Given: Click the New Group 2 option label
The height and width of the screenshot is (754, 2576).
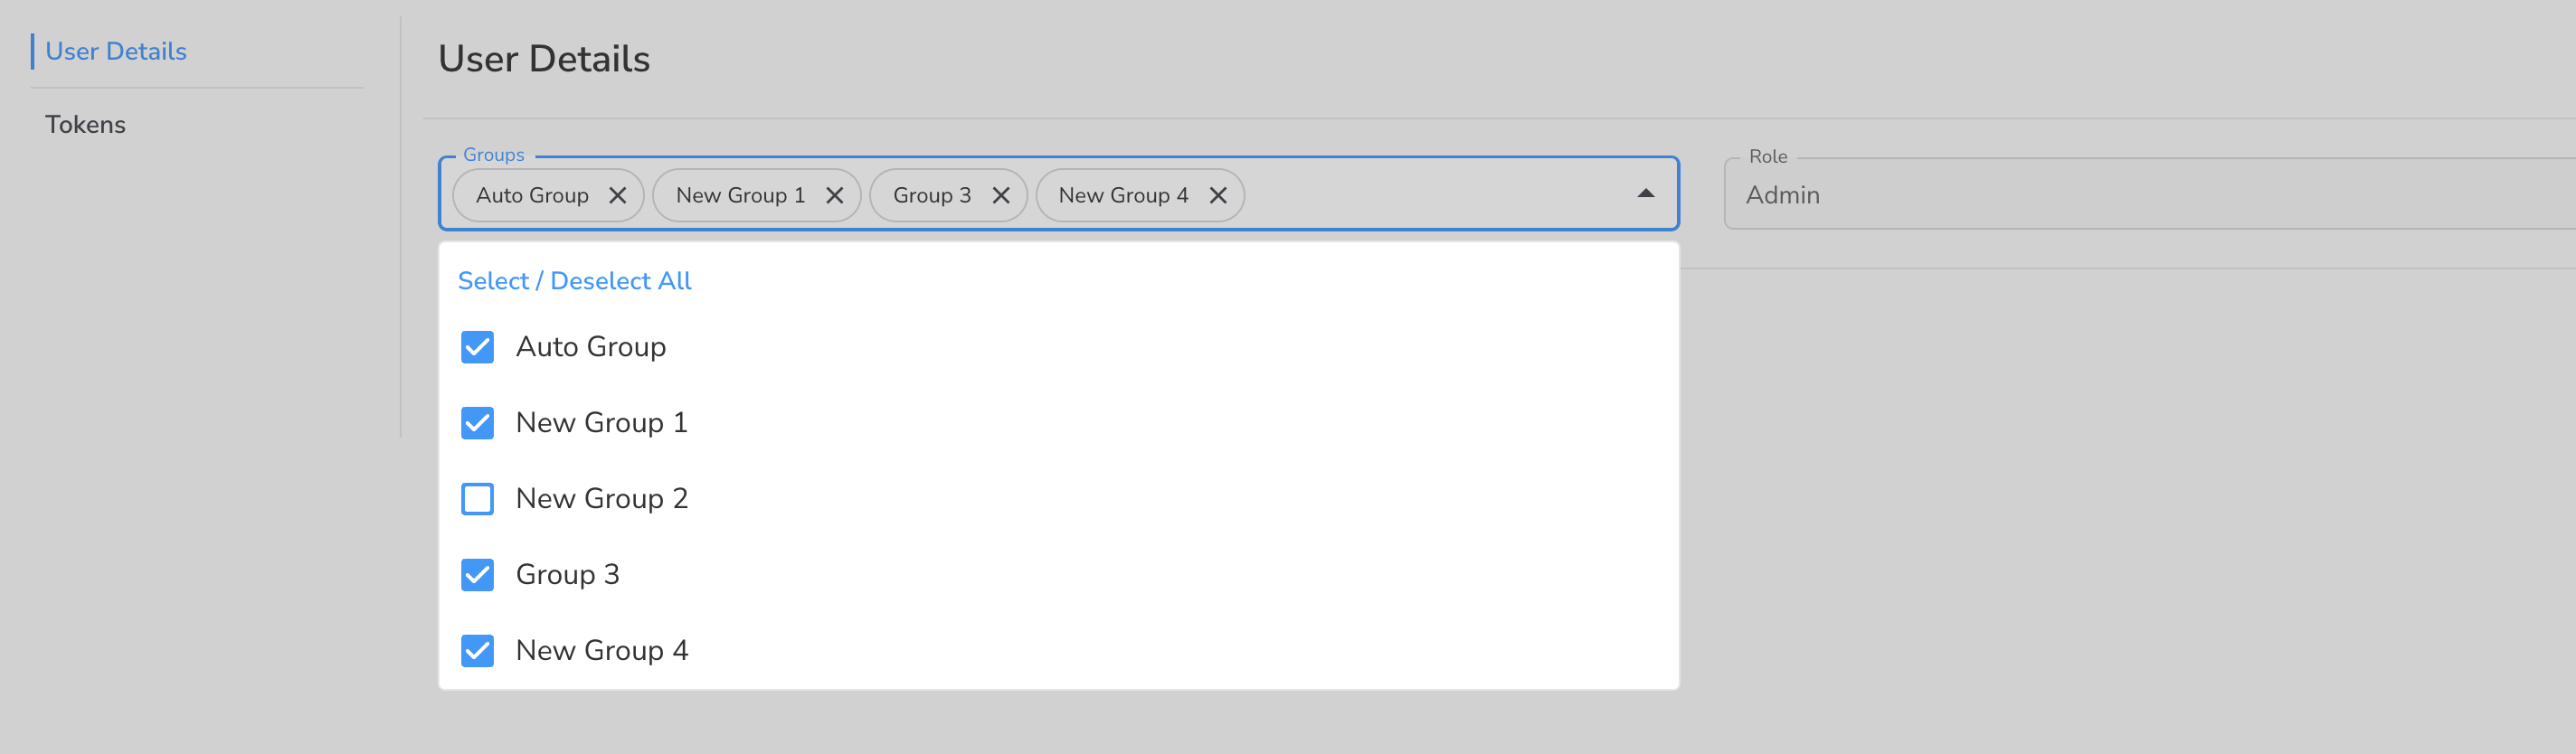Looking at the screenshot, I should 602,499.
